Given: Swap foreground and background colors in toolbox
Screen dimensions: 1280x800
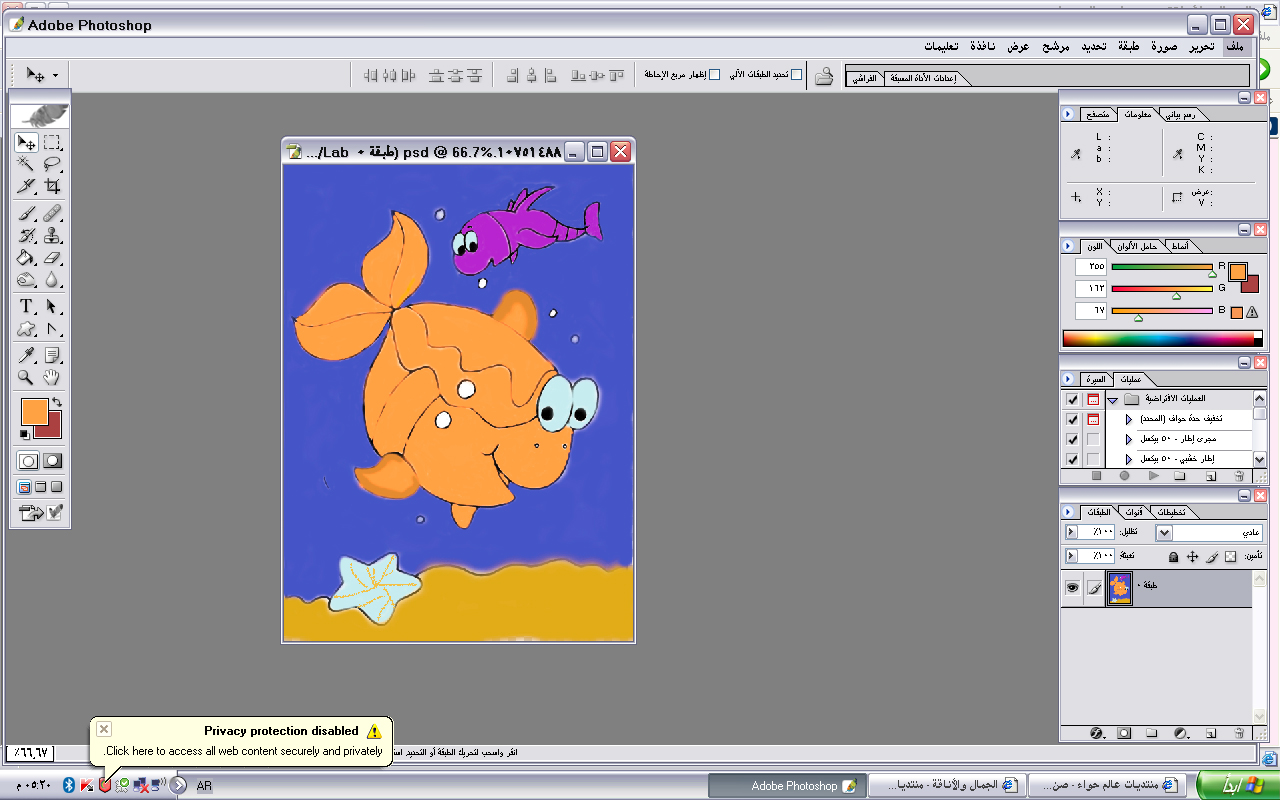Looking at the screenshot, I should (57, 402).
